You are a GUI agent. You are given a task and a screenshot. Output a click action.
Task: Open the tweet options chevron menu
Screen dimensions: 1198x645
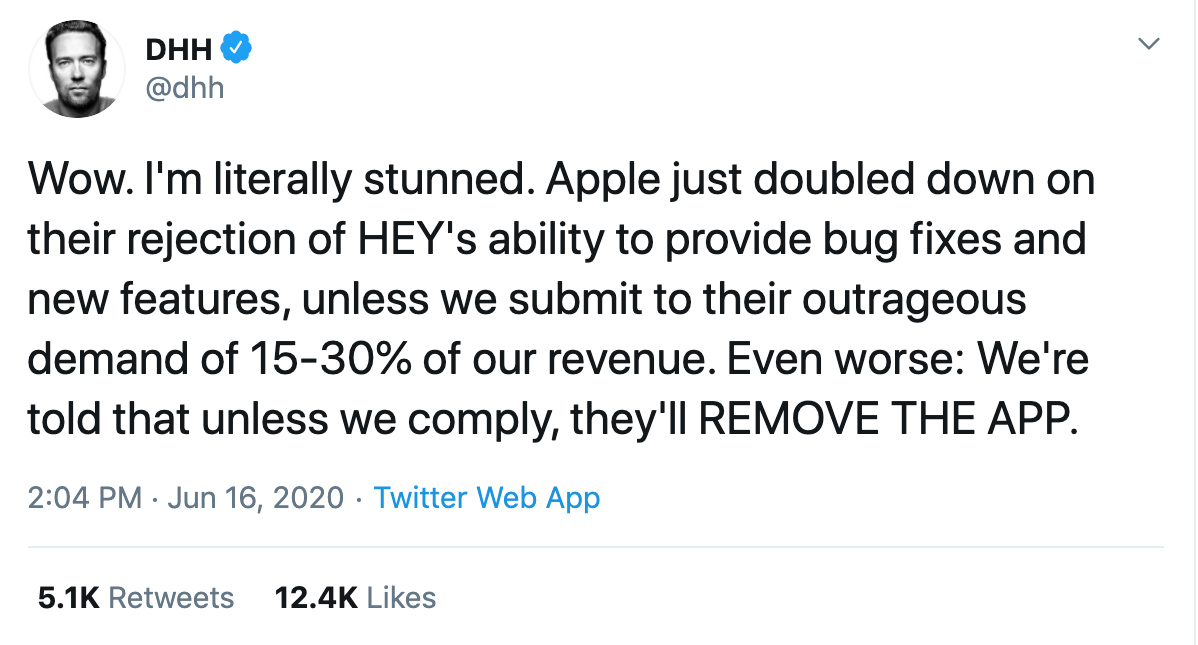click(x=1148, y=44)
